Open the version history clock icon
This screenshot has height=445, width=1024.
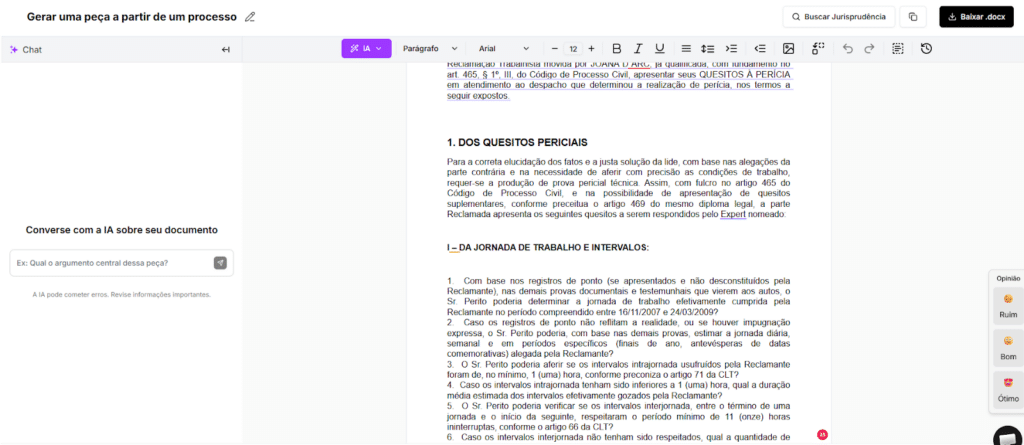pyautogui.click(x=926, y=48)
